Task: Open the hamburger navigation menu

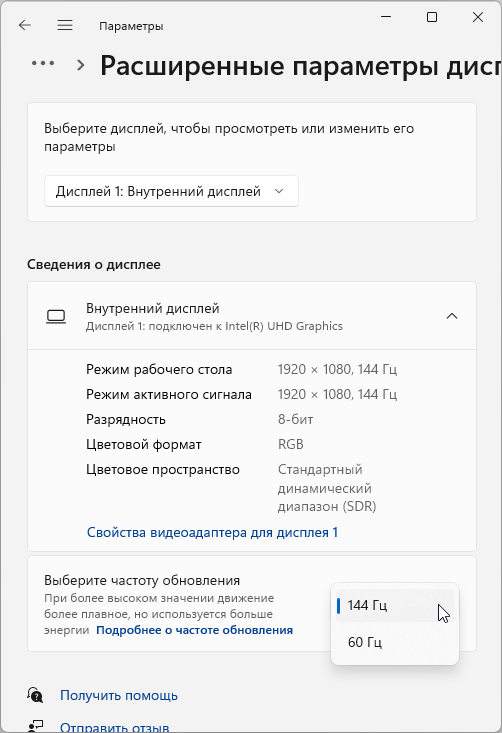Action: (65, 25)
